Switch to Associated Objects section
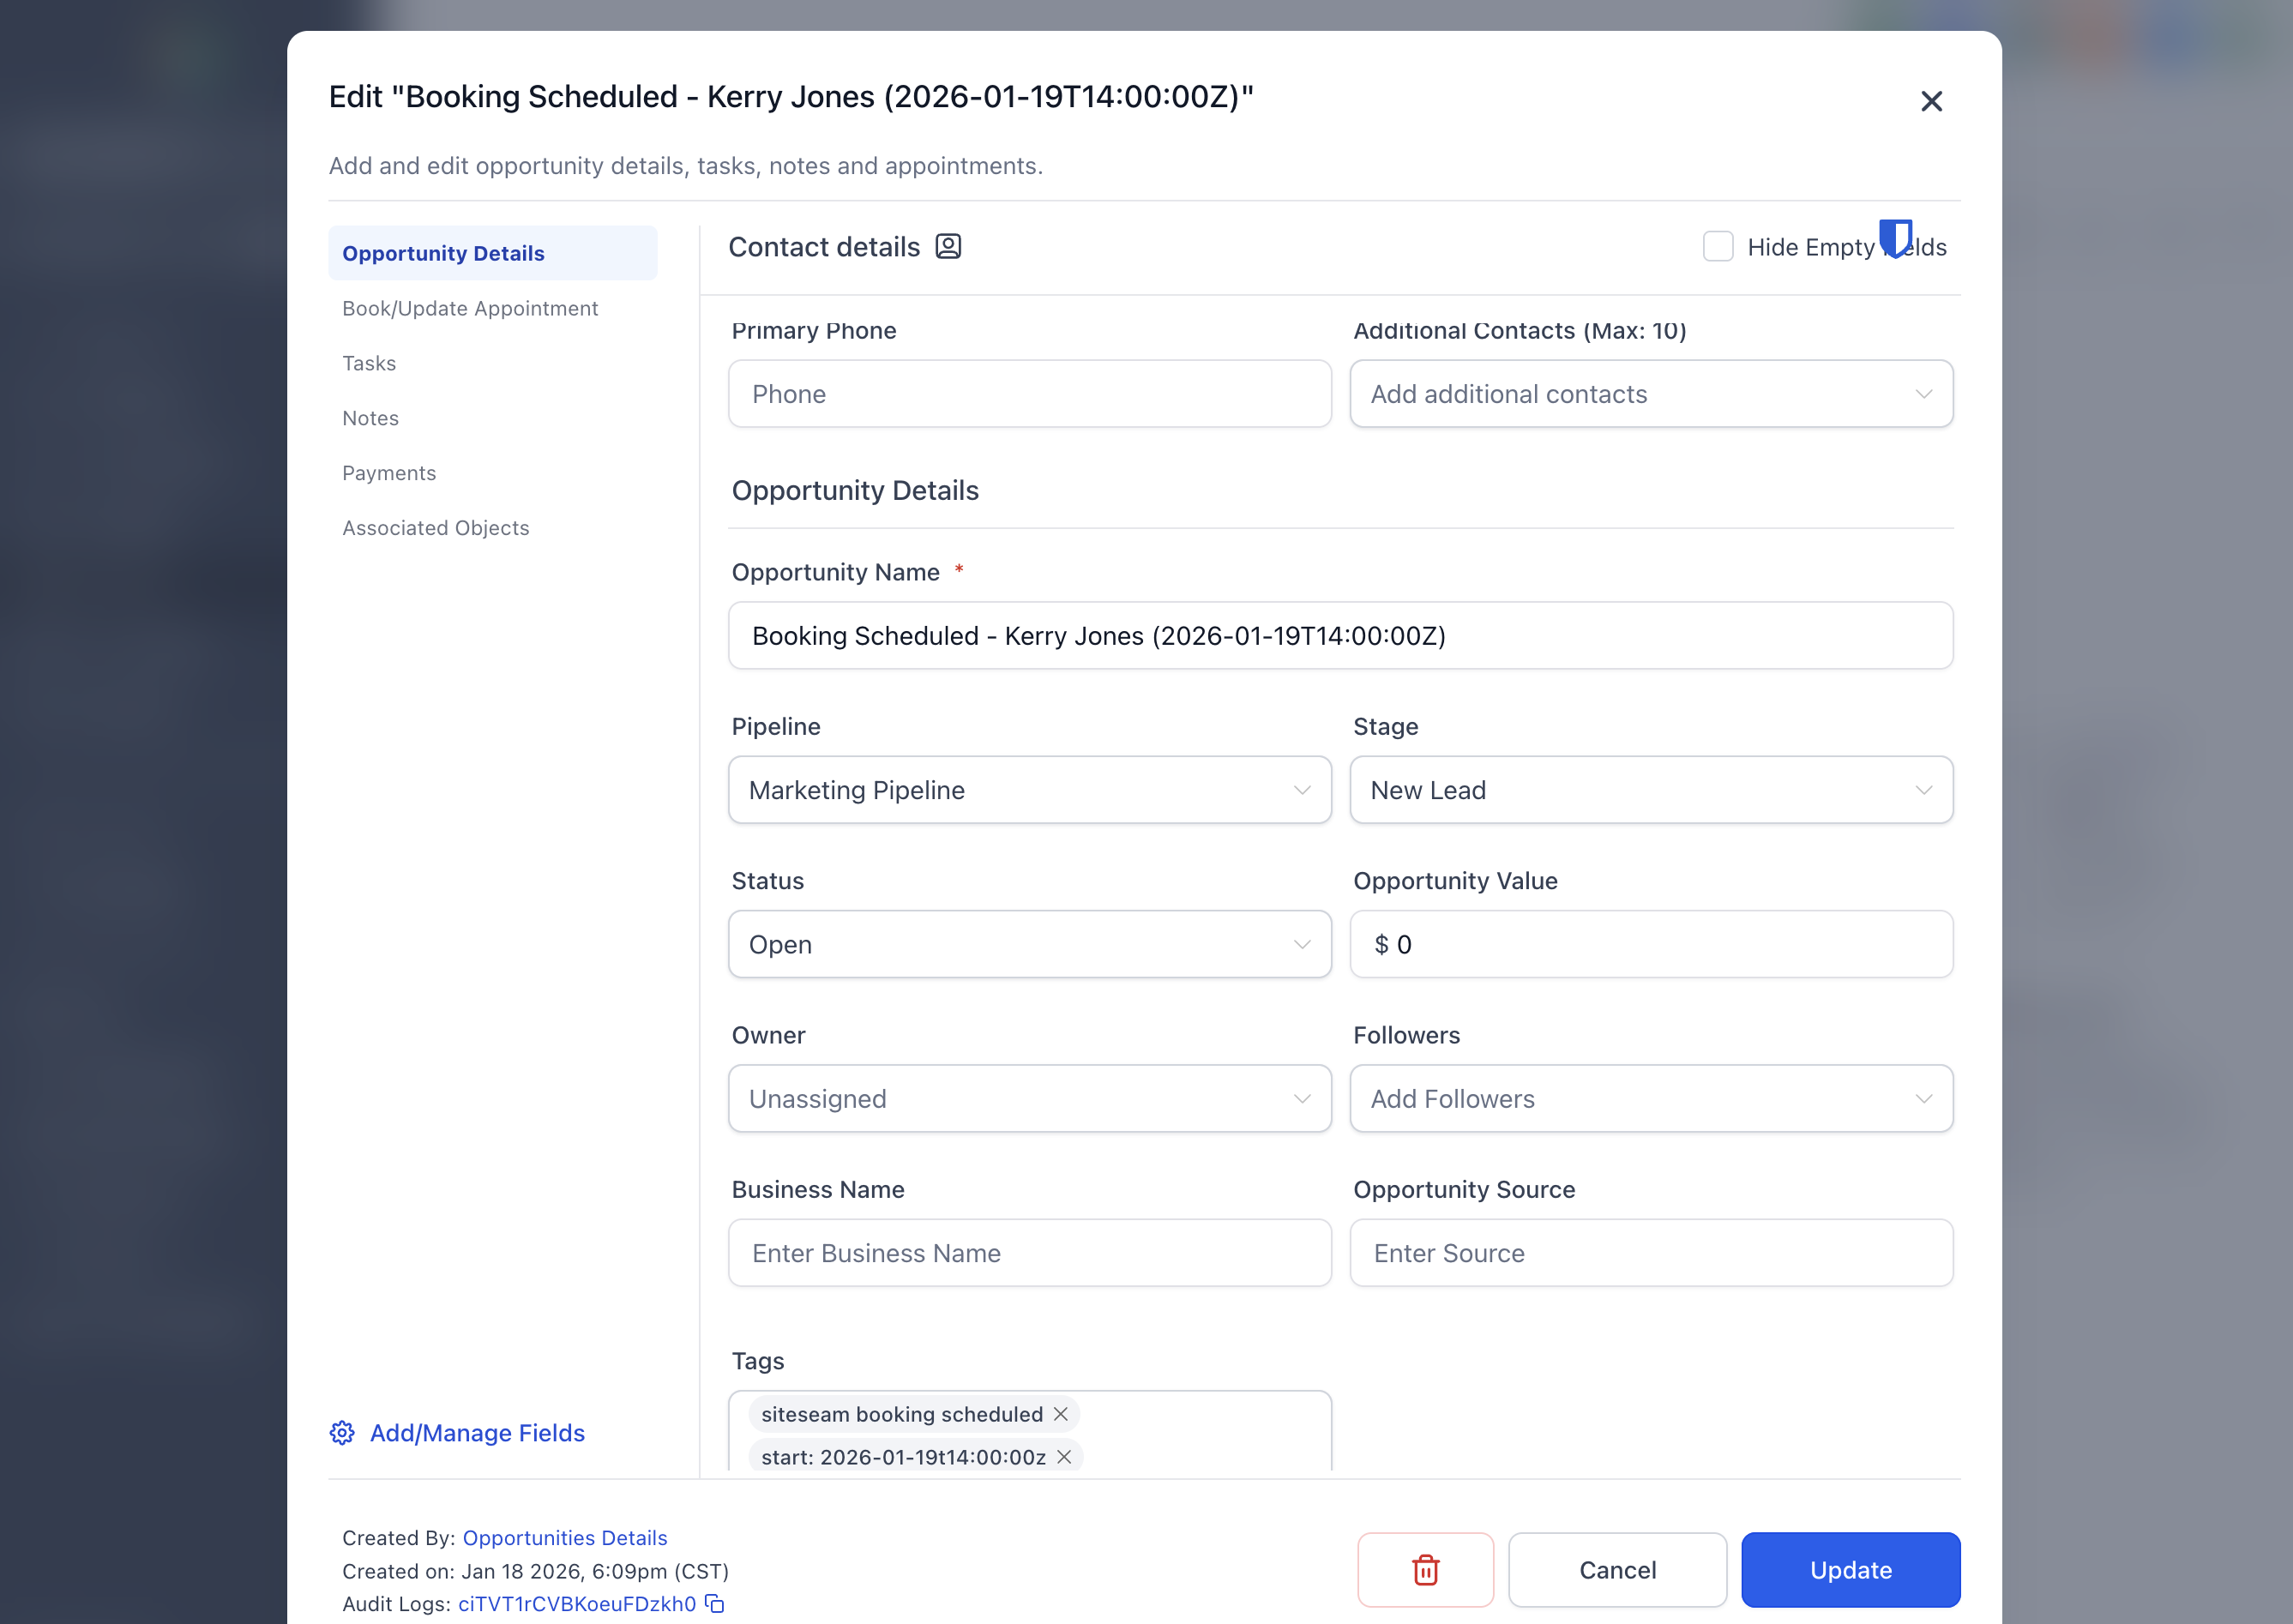 pos(435,528)
